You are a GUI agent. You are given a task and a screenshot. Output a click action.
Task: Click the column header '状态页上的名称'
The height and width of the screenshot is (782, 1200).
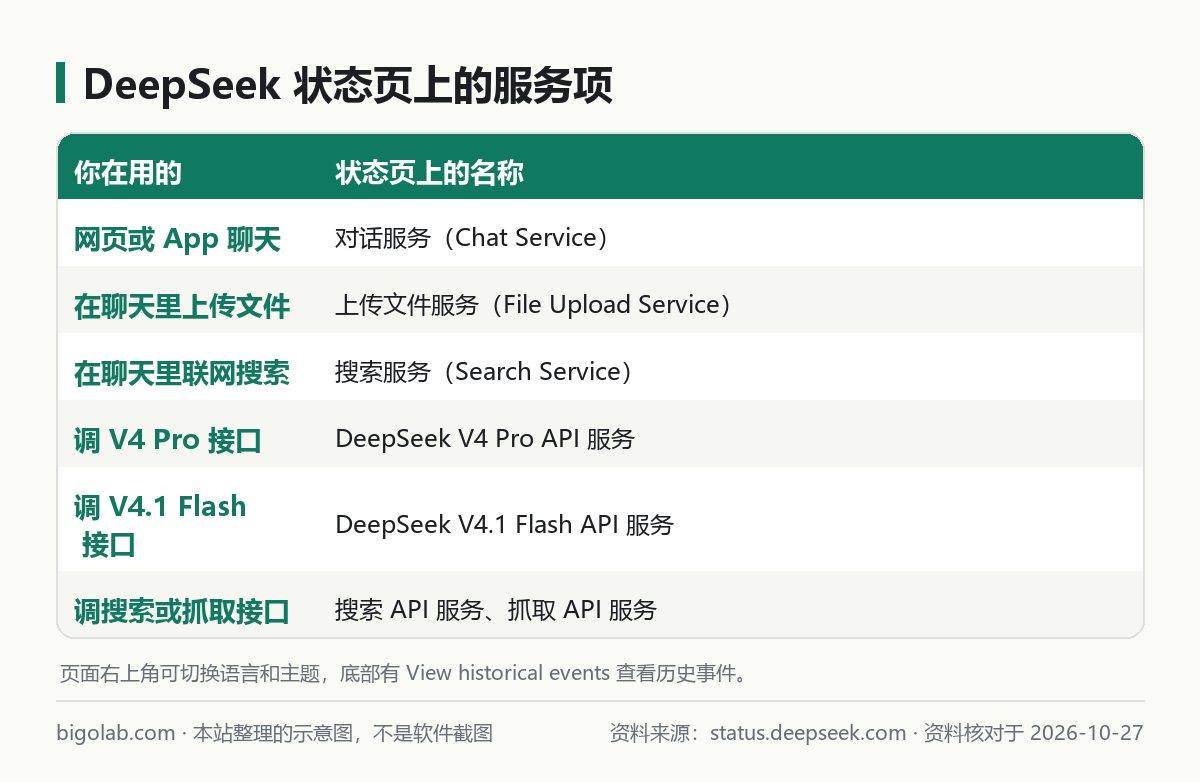[430, 173]
